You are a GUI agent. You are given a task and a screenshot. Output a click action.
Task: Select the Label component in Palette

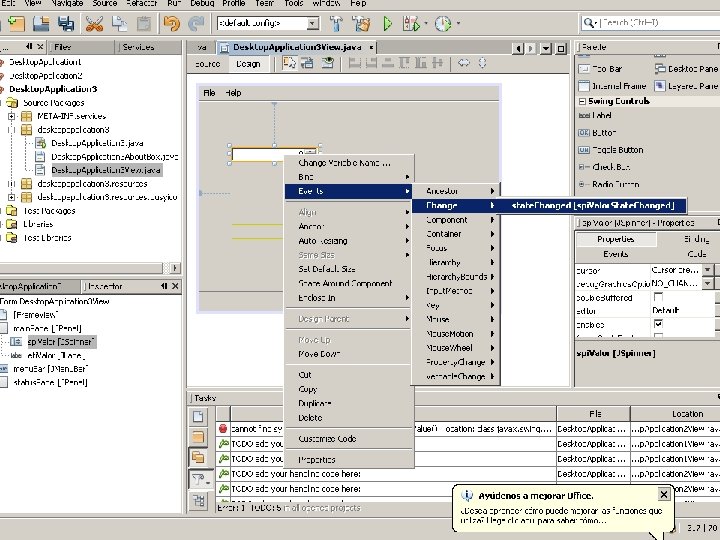point(601,115)
